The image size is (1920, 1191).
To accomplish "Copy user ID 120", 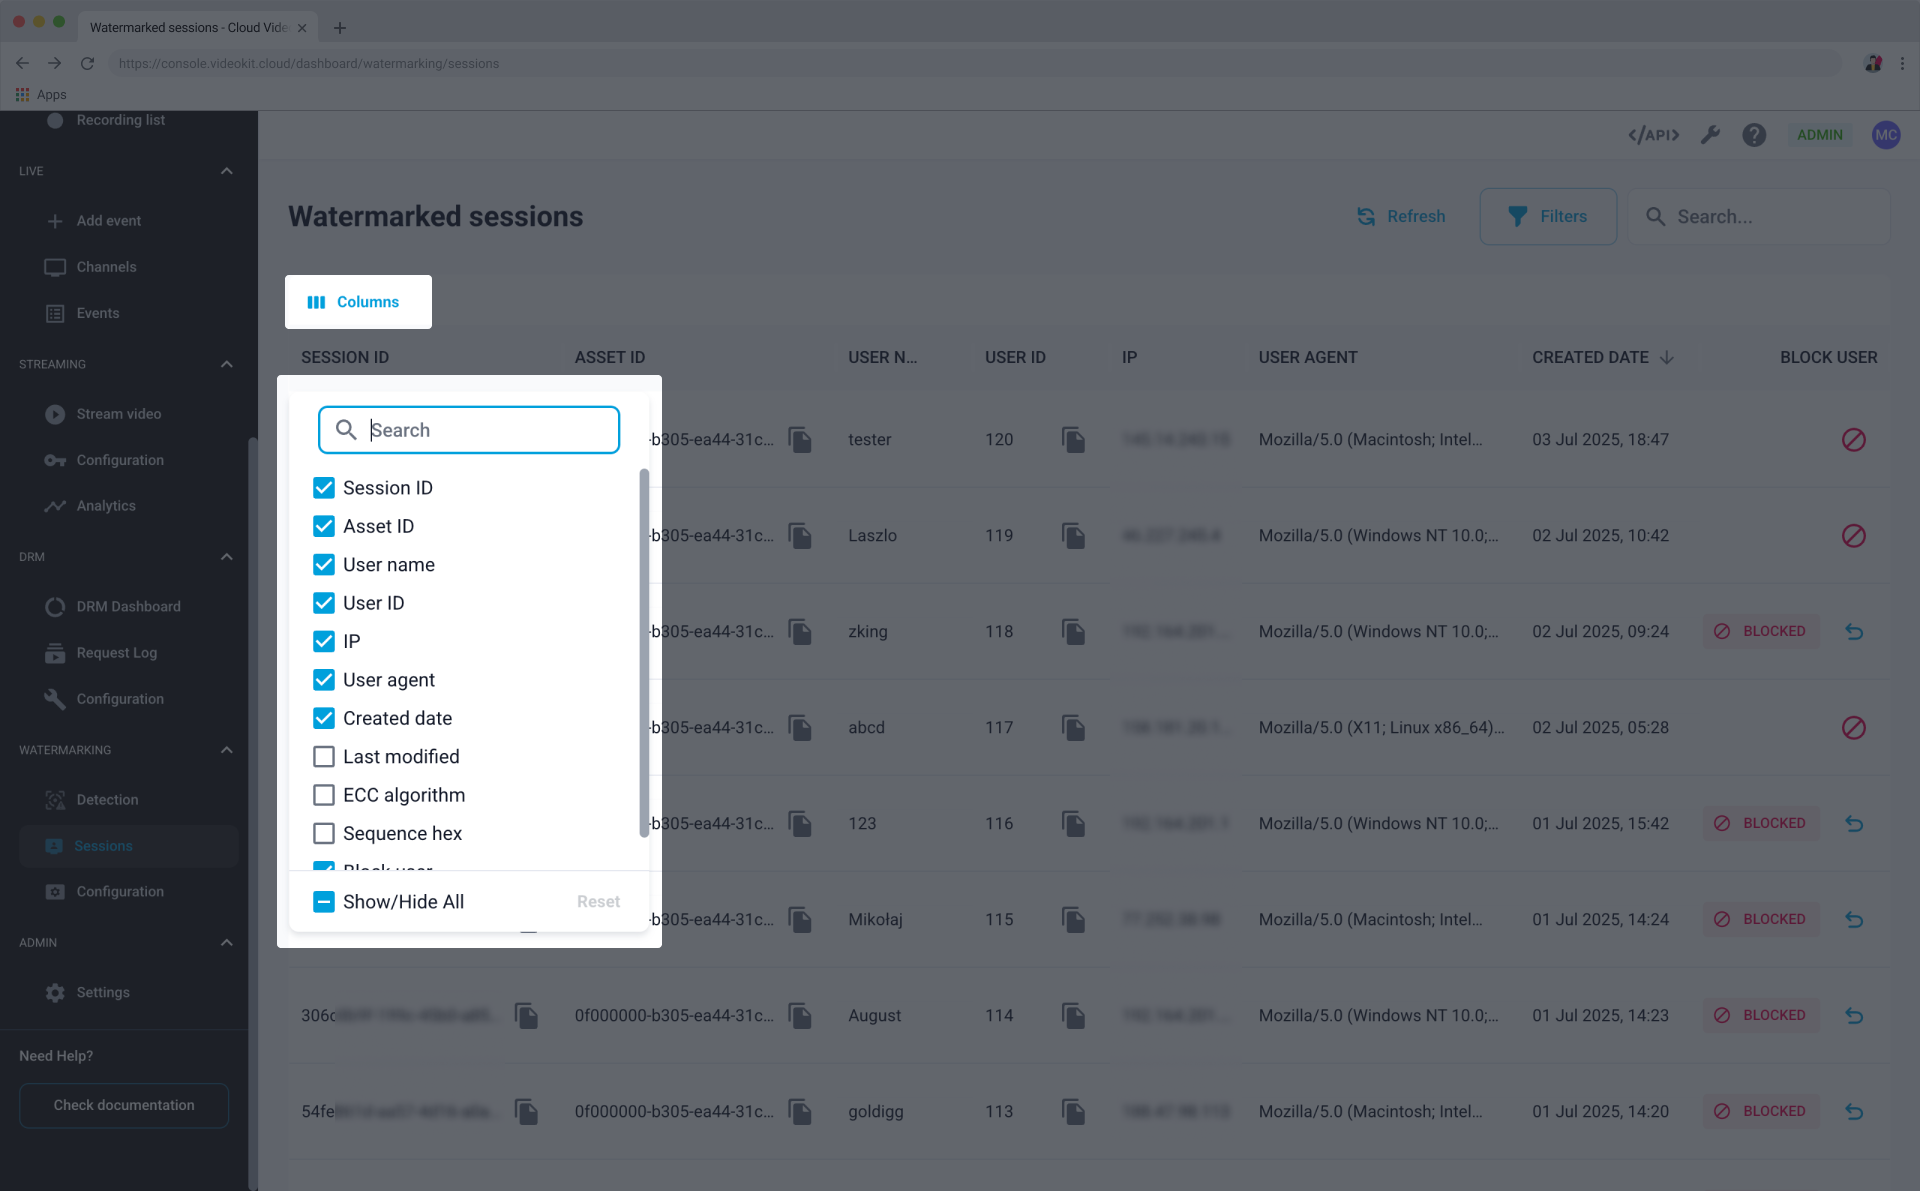I will 1074,440.
